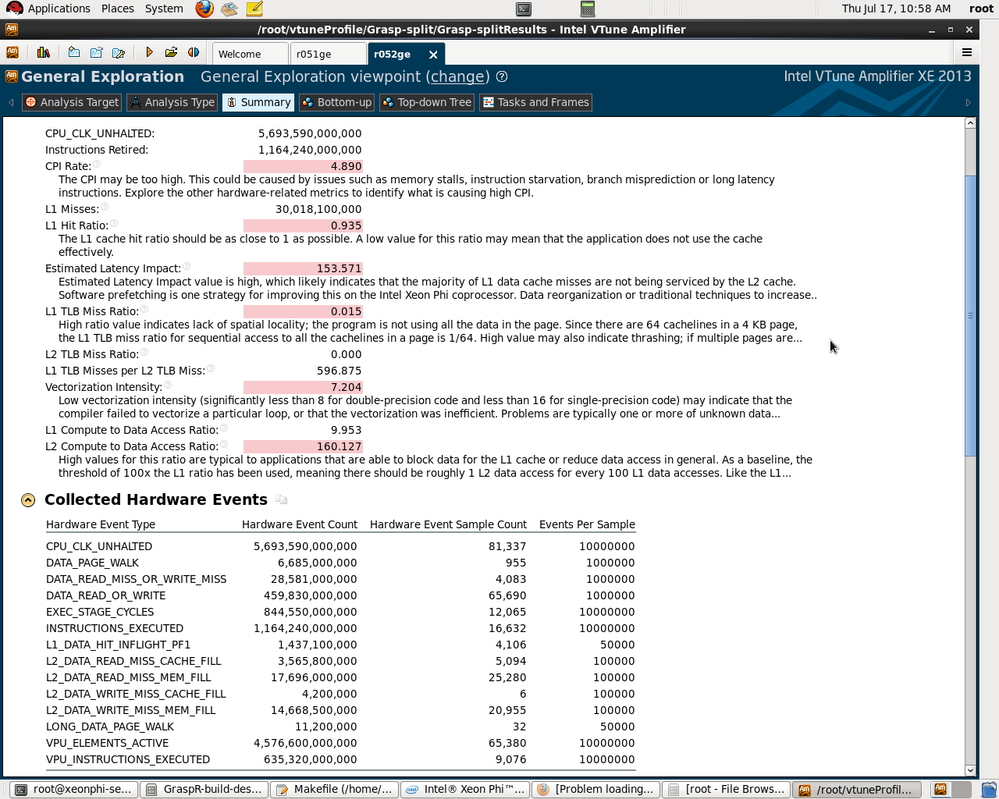Click the Estimated Latency Impact help icon
999x799 pixels.
[187, 266]
